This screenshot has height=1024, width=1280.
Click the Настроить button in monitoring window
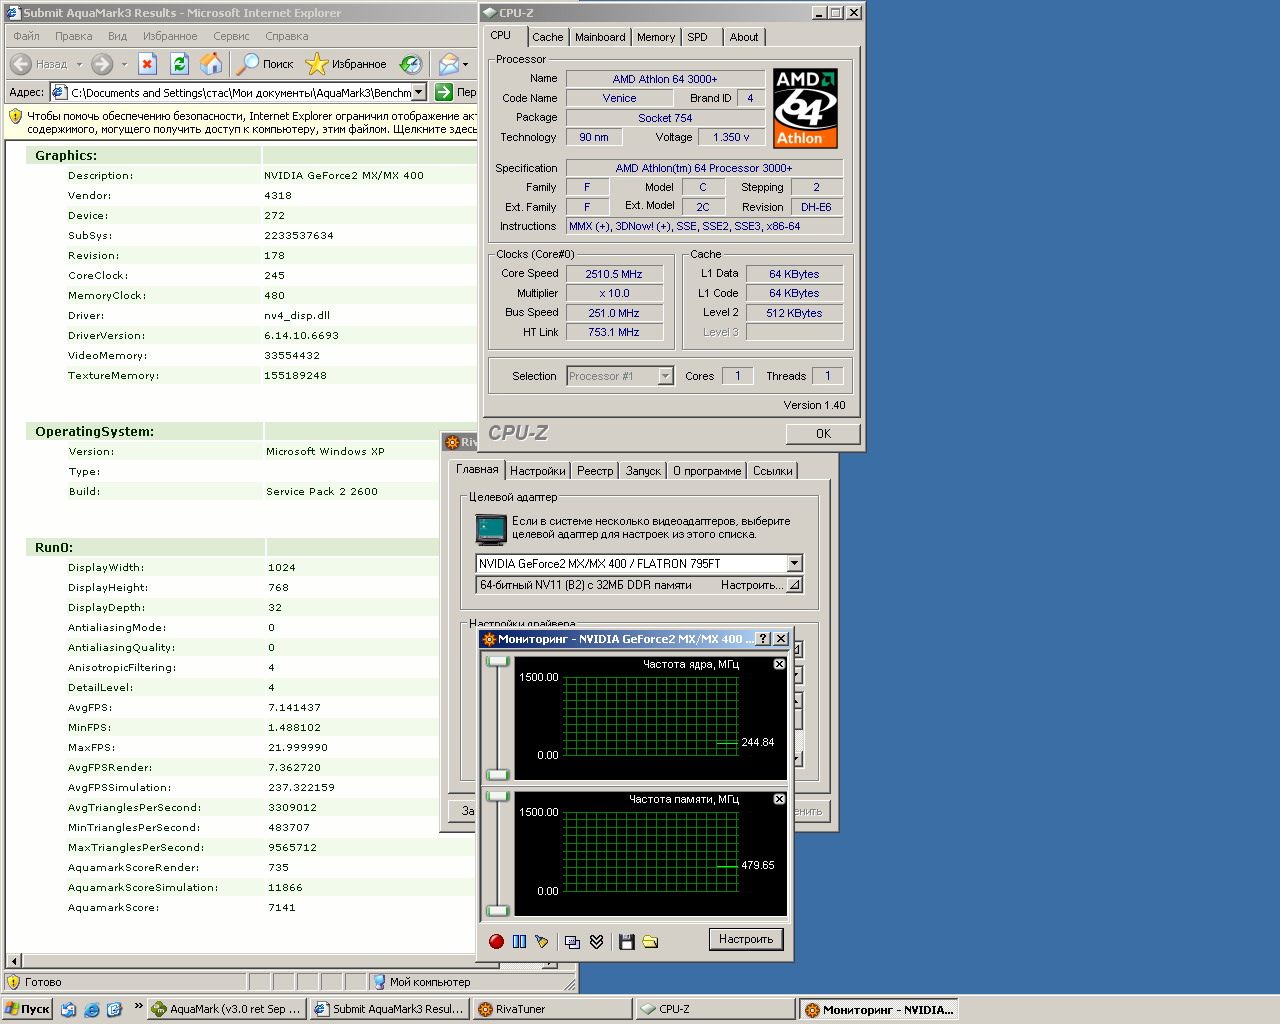pos(746,939)
